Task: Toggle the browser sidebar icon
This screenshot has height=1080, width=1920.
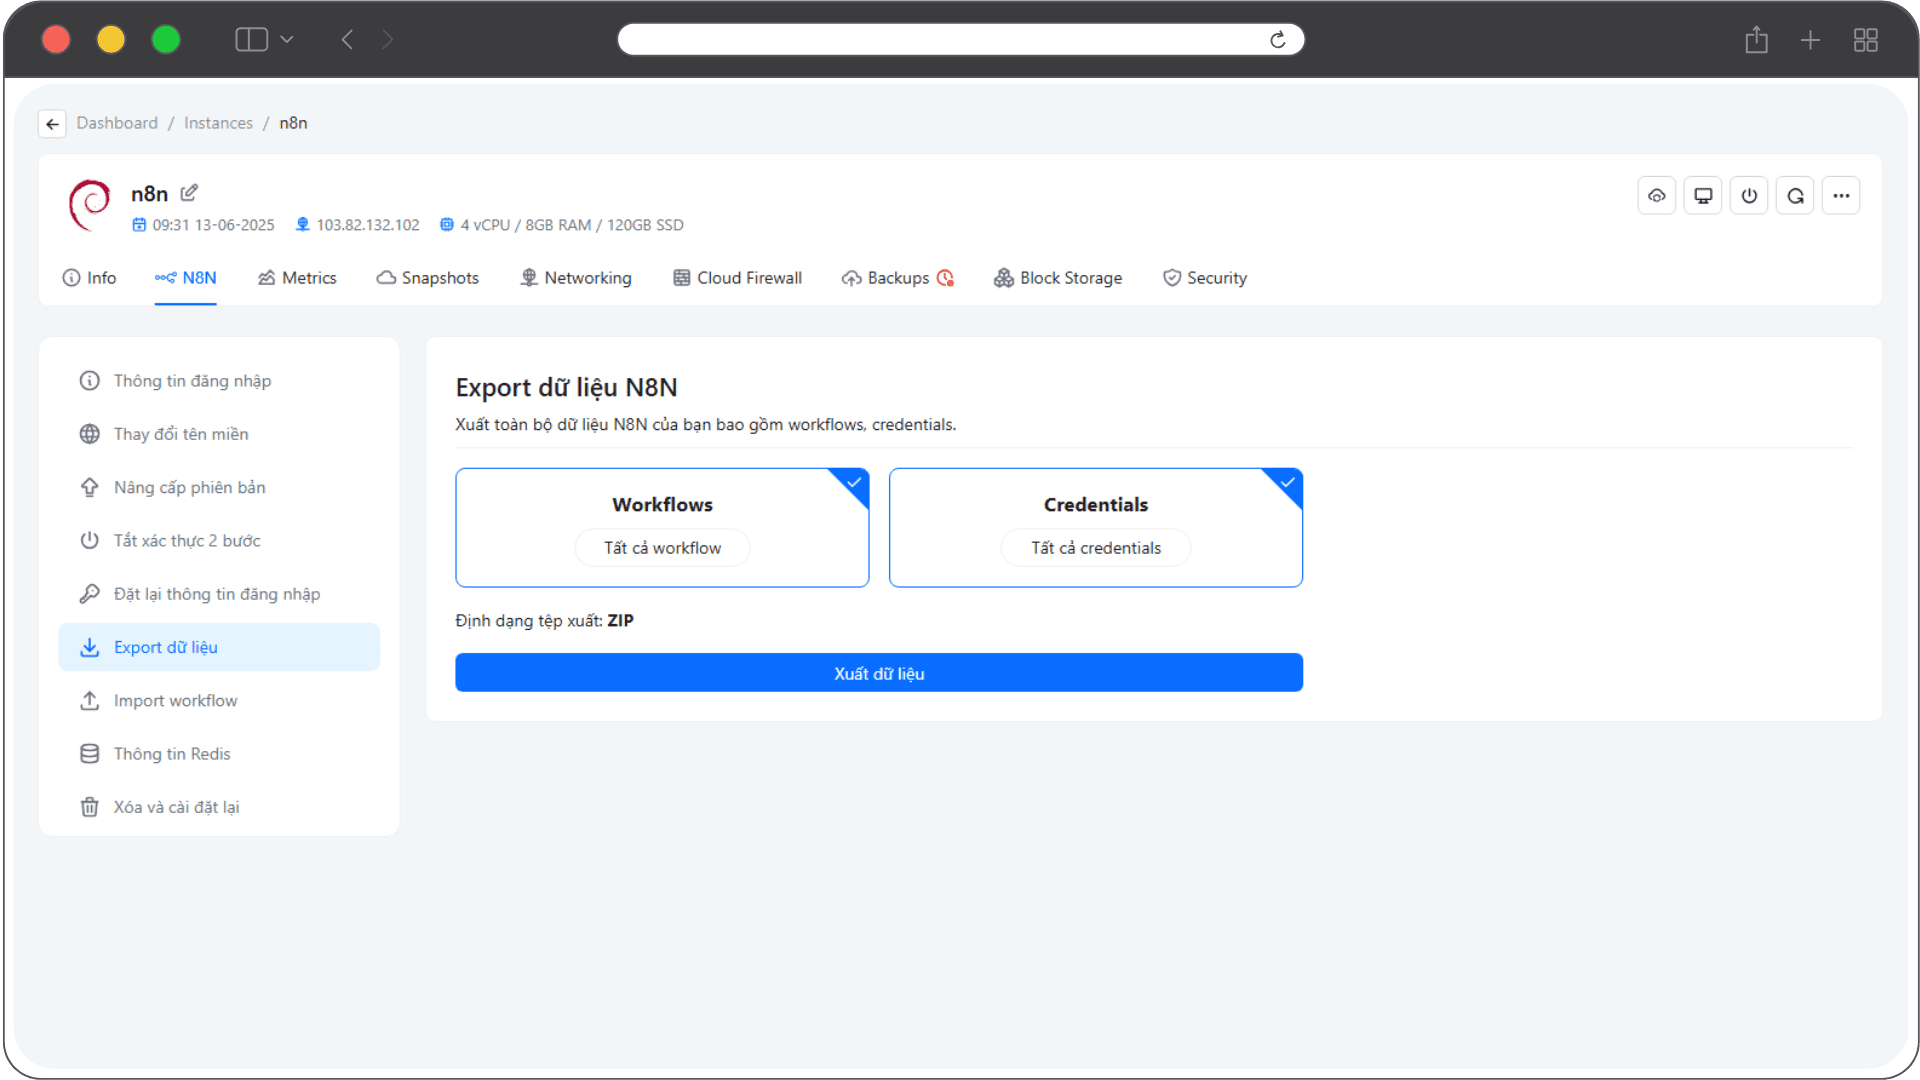Action: click(251, 39)
